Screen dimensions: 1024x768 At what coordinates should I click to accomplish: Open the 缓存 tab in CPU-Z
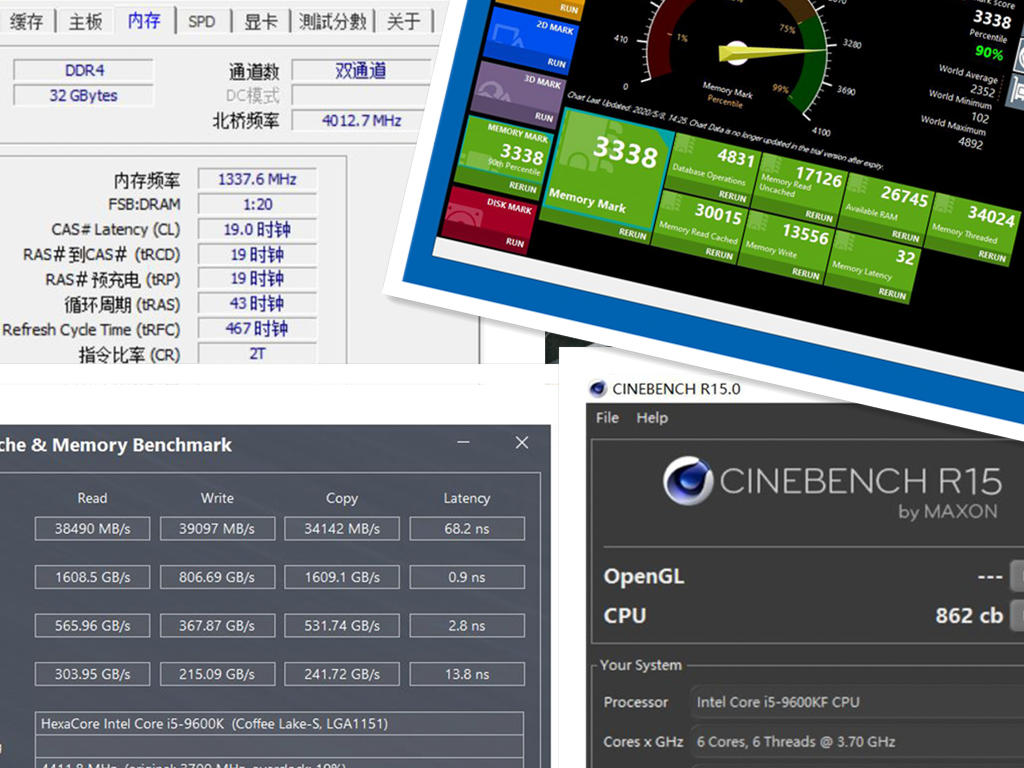click(x=26, y=21)
